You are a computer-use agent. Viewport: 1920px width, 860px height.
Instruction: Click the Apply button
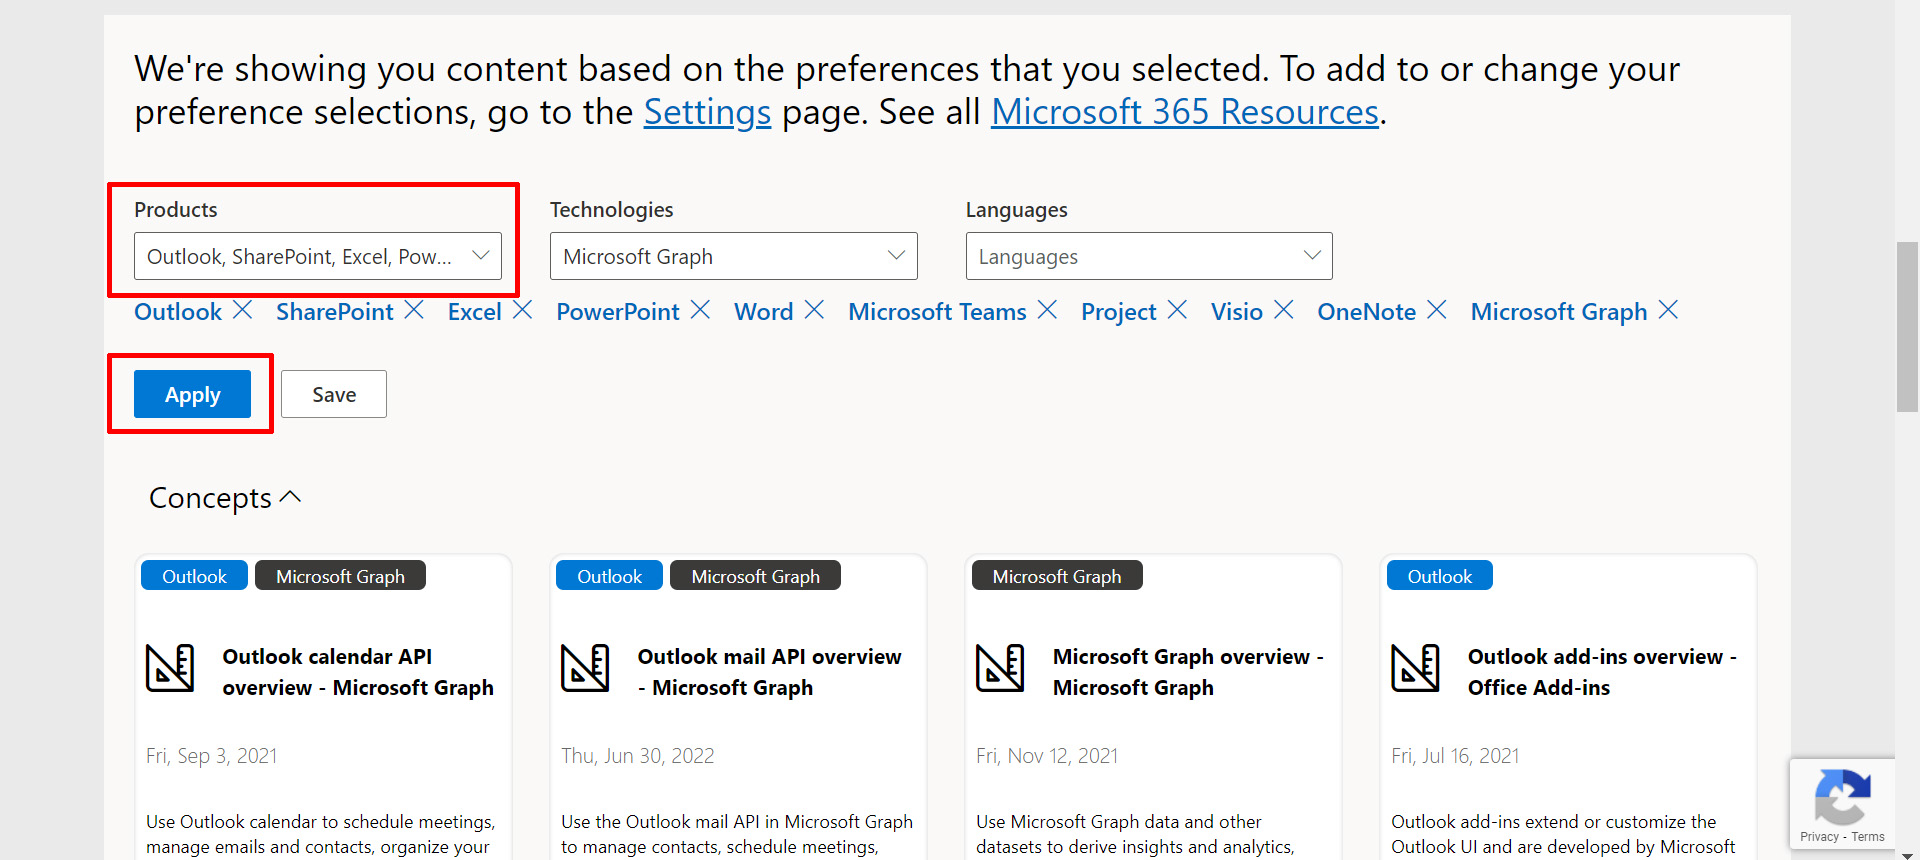pyautogui.click(x=192, y=394)
